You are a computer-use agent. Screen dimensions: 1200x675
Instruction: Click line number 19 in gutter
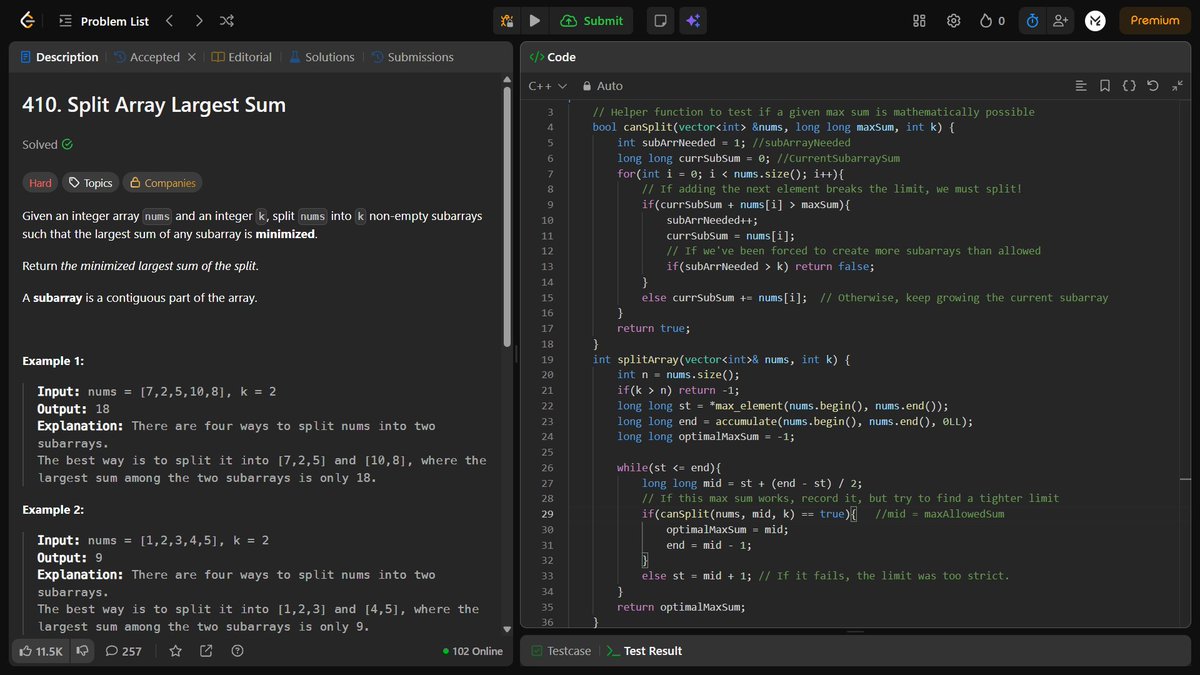point(547,359)
